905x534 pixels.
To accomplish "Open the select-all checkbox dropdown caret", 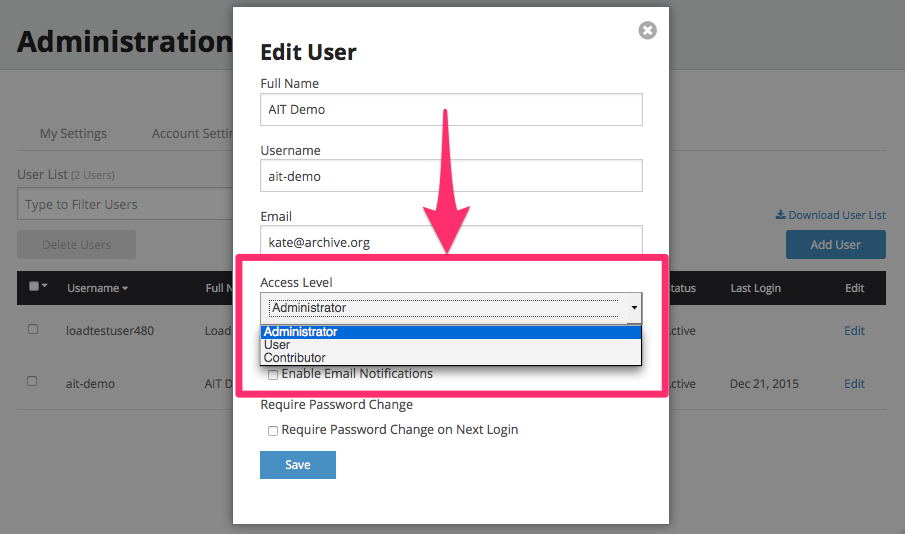I will click(x=45, y=287).
